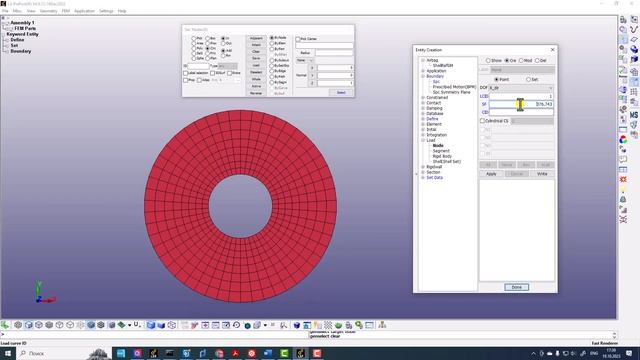Select the Mod radio in Entity Creation

pos(521,60)
